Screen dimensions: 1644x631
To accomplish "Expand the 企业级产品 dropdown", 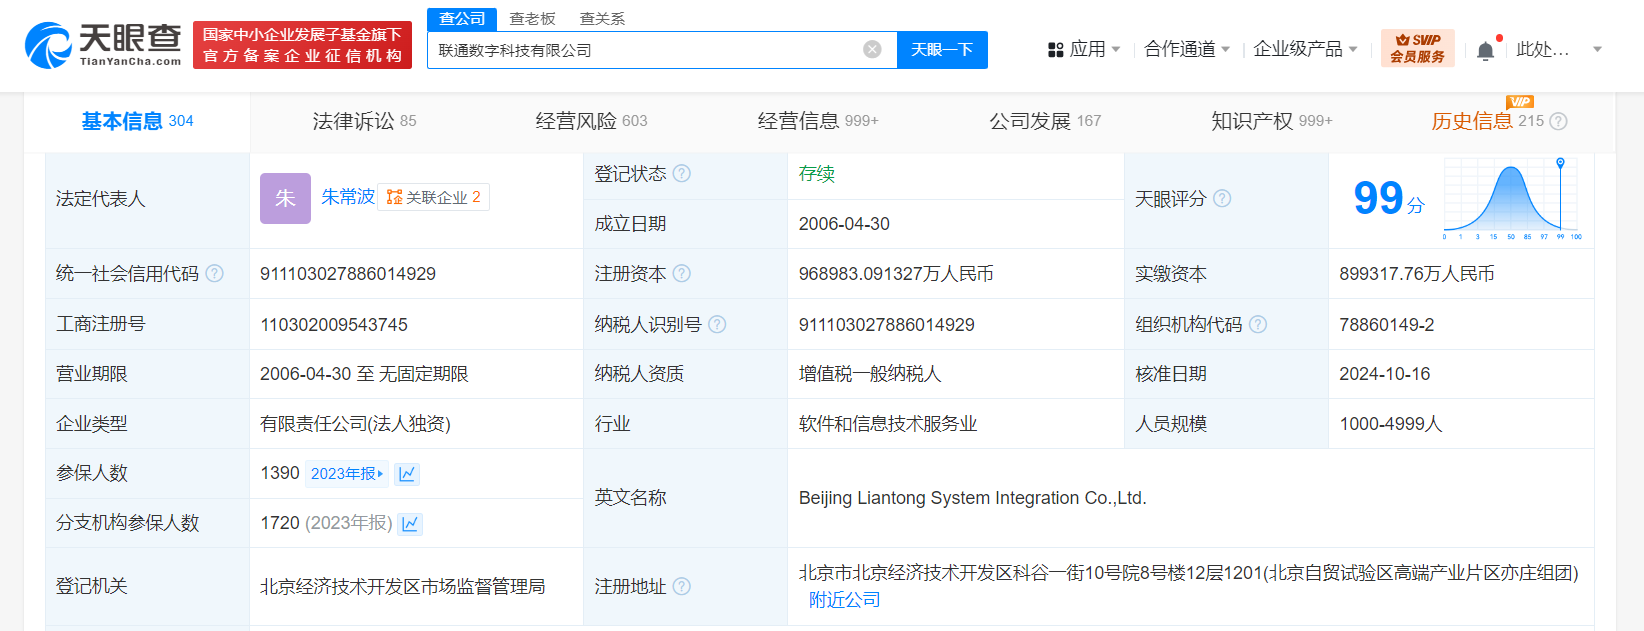I will pos(1305,49).
